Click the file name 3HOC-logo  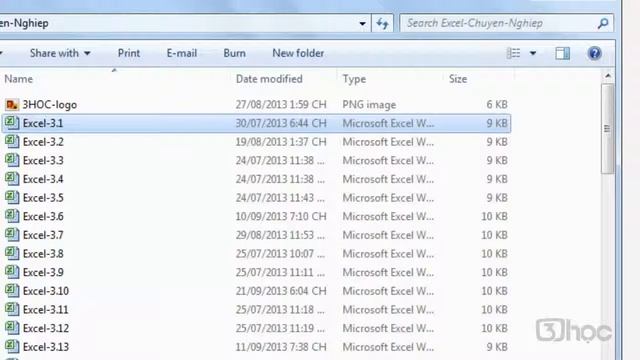point(49,105)
